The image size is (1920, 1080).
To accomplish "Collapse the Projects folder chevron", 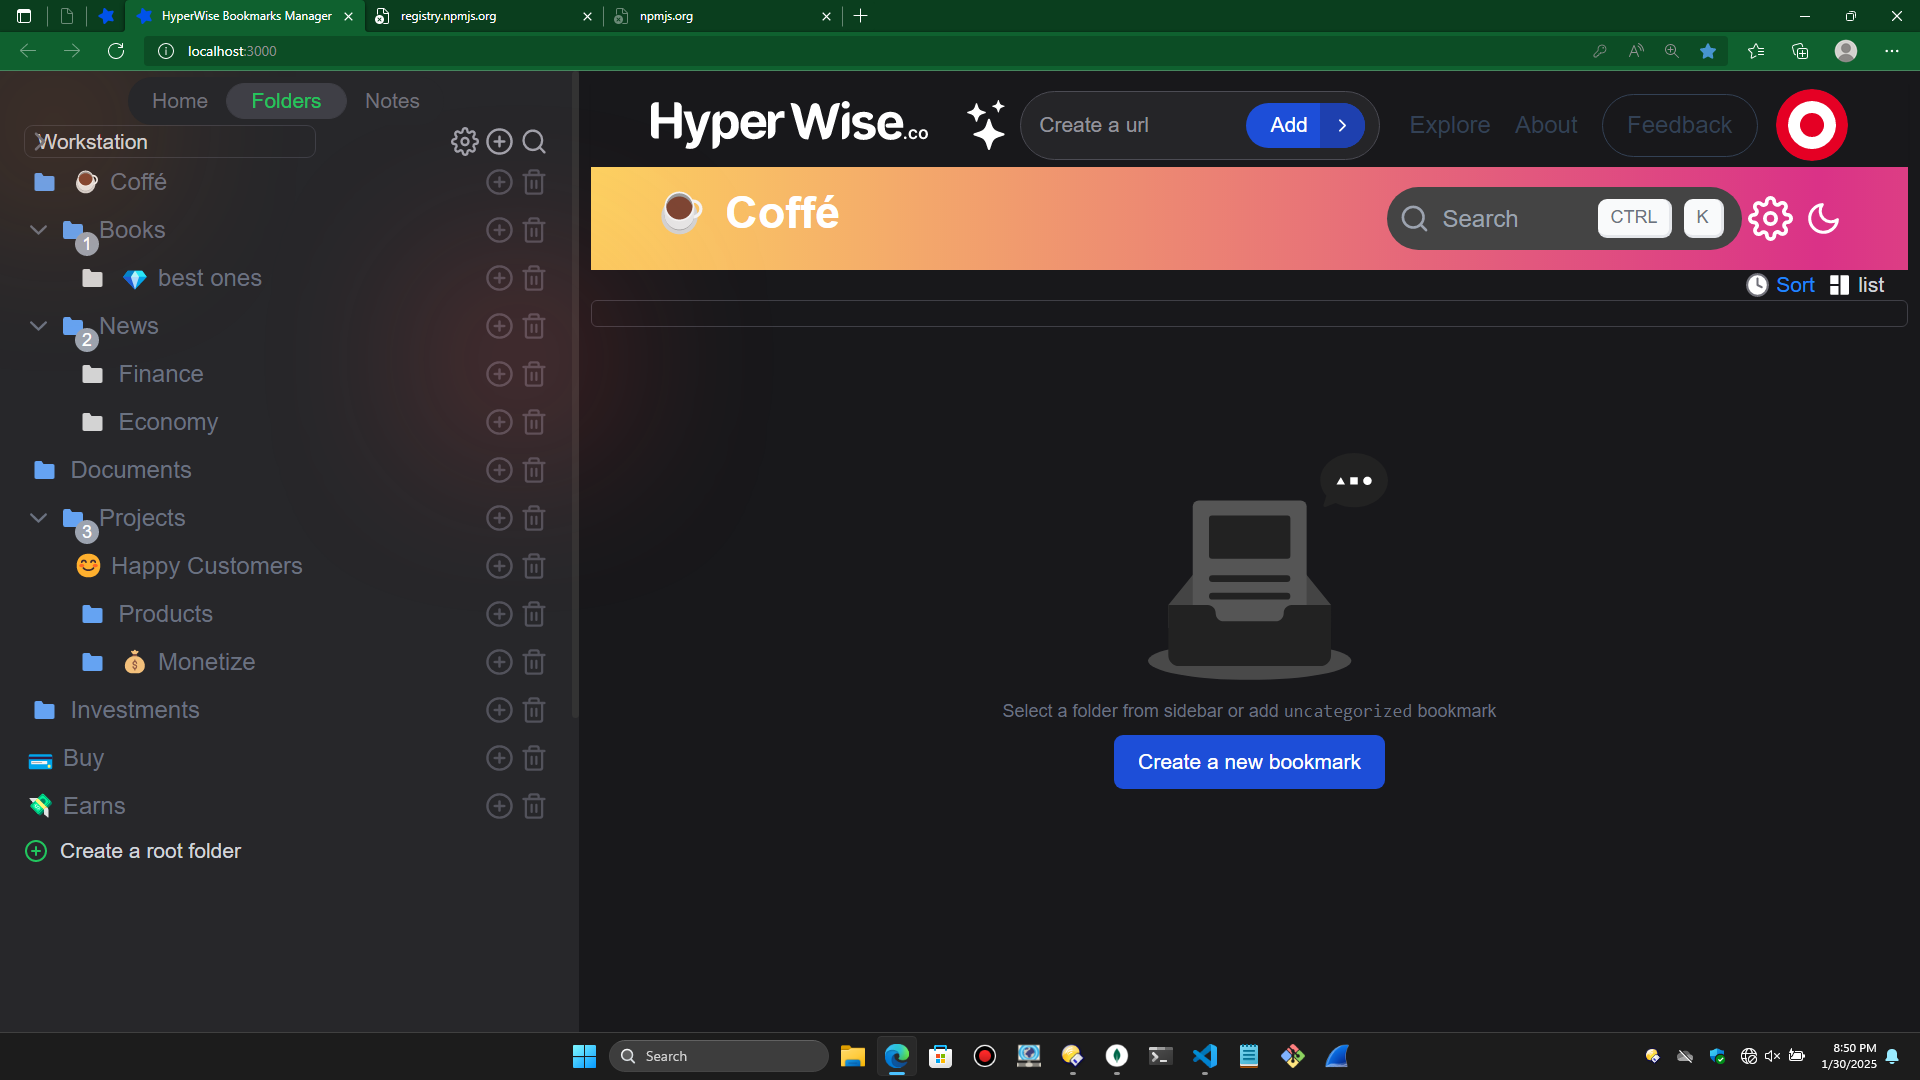I will click(x=38, y=518).
